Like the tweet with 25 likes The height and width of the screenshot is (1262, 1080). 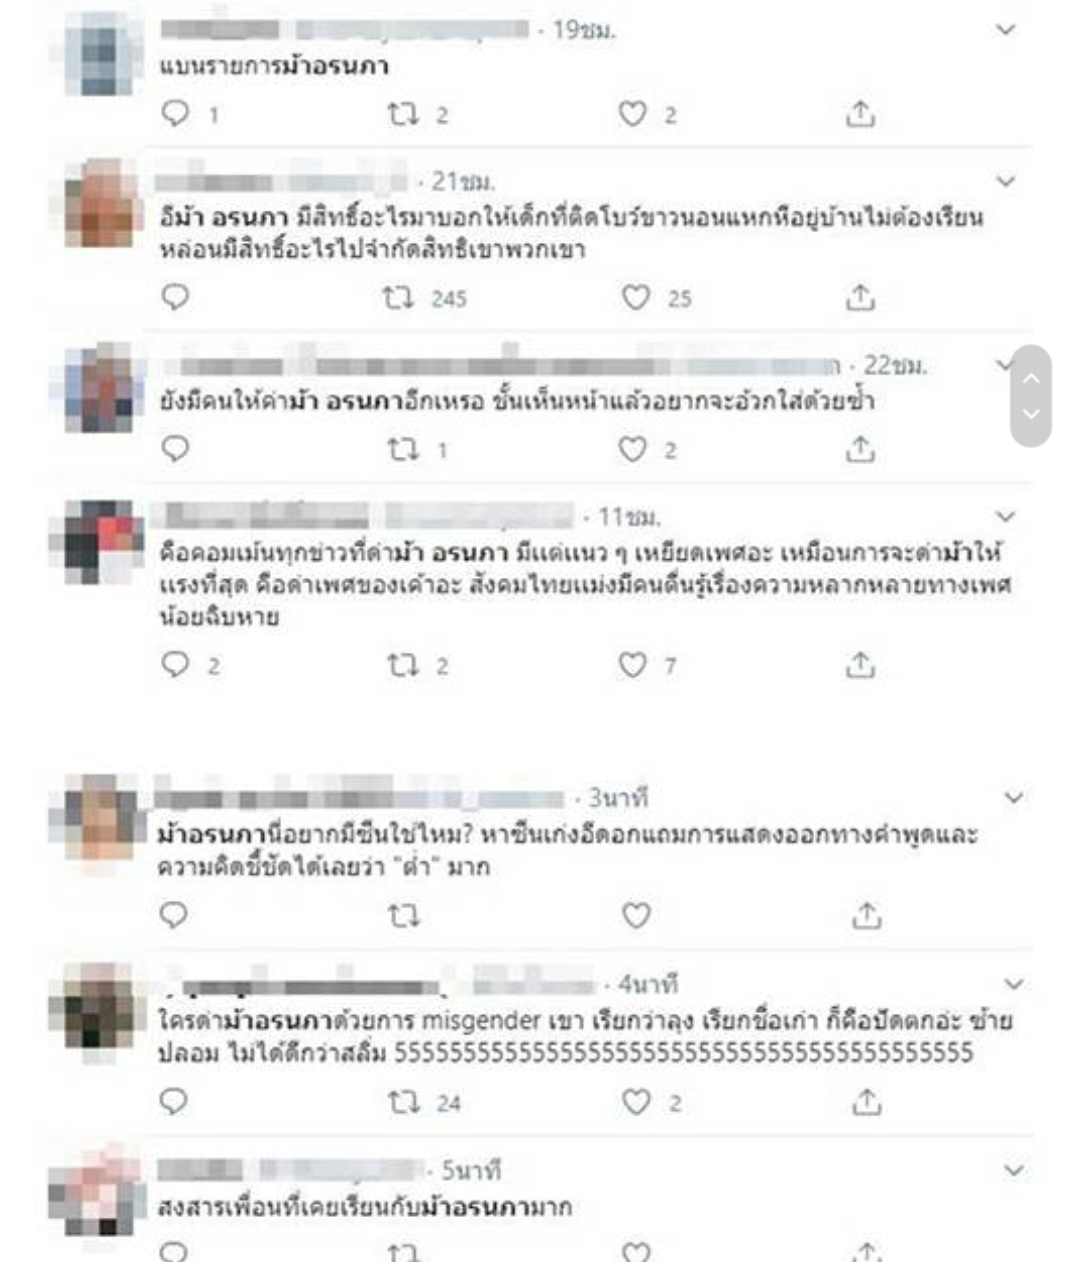636,297
